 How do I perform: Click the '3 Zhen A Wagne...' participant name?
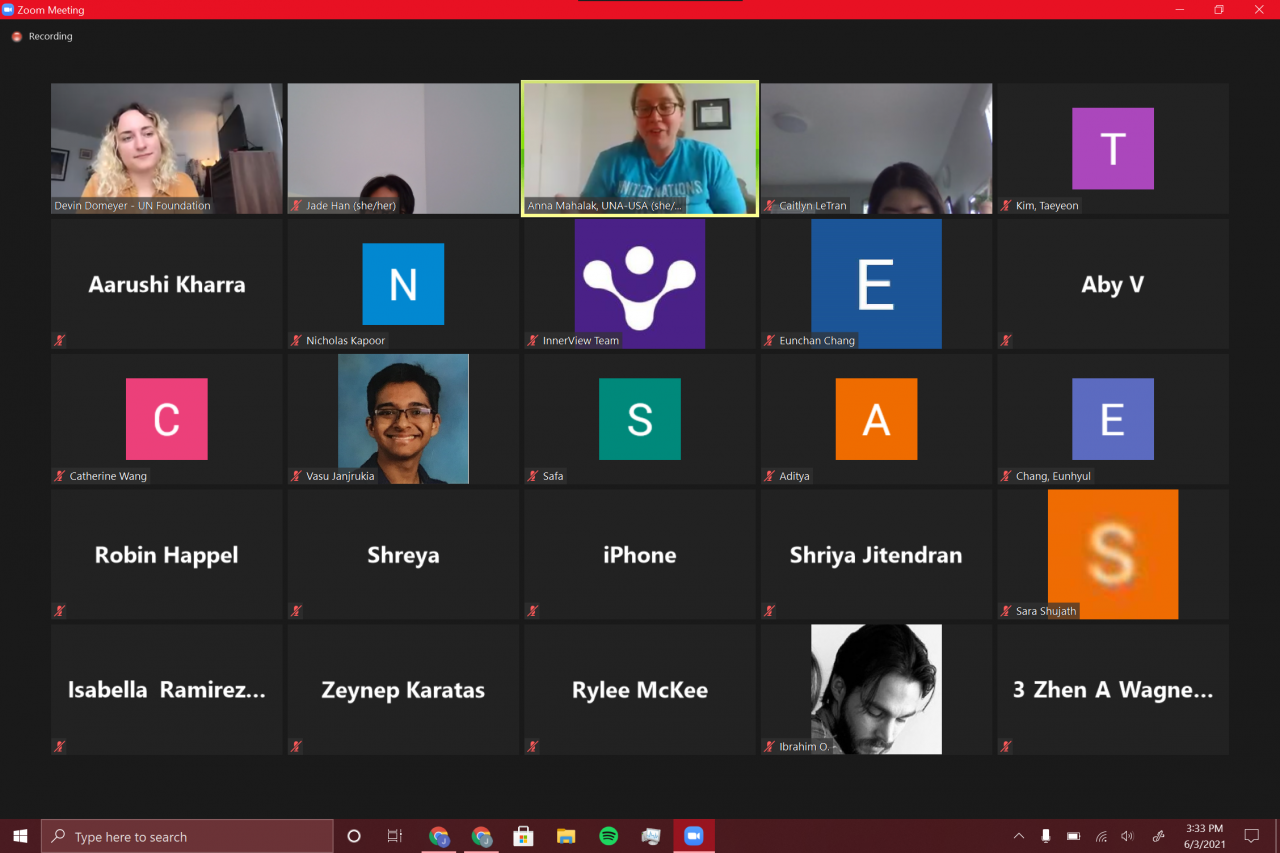tap(1113, 690)
